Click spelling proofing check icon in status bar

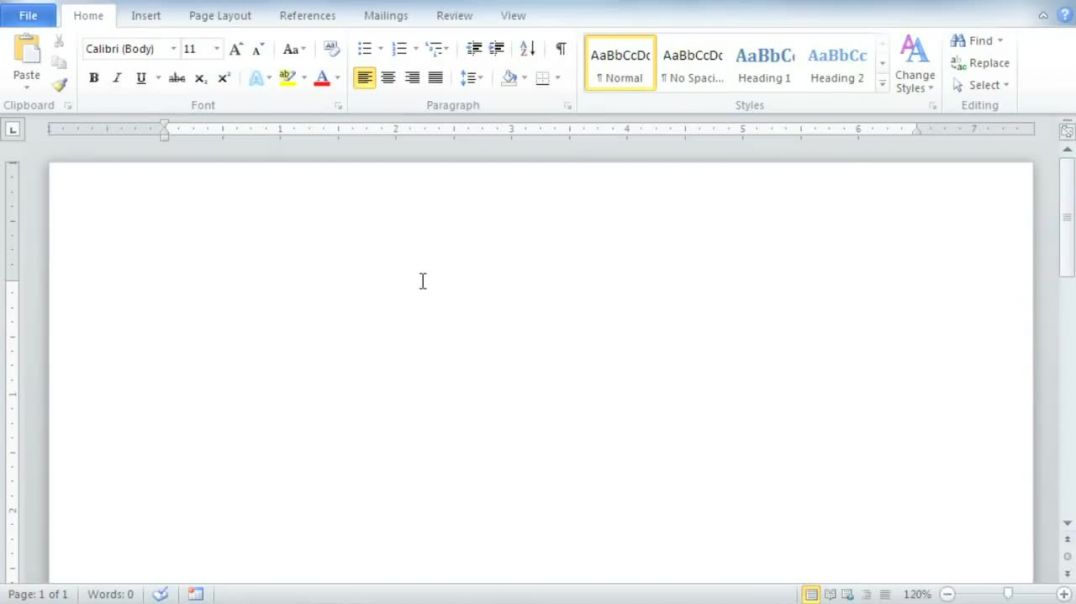(161, 594)
